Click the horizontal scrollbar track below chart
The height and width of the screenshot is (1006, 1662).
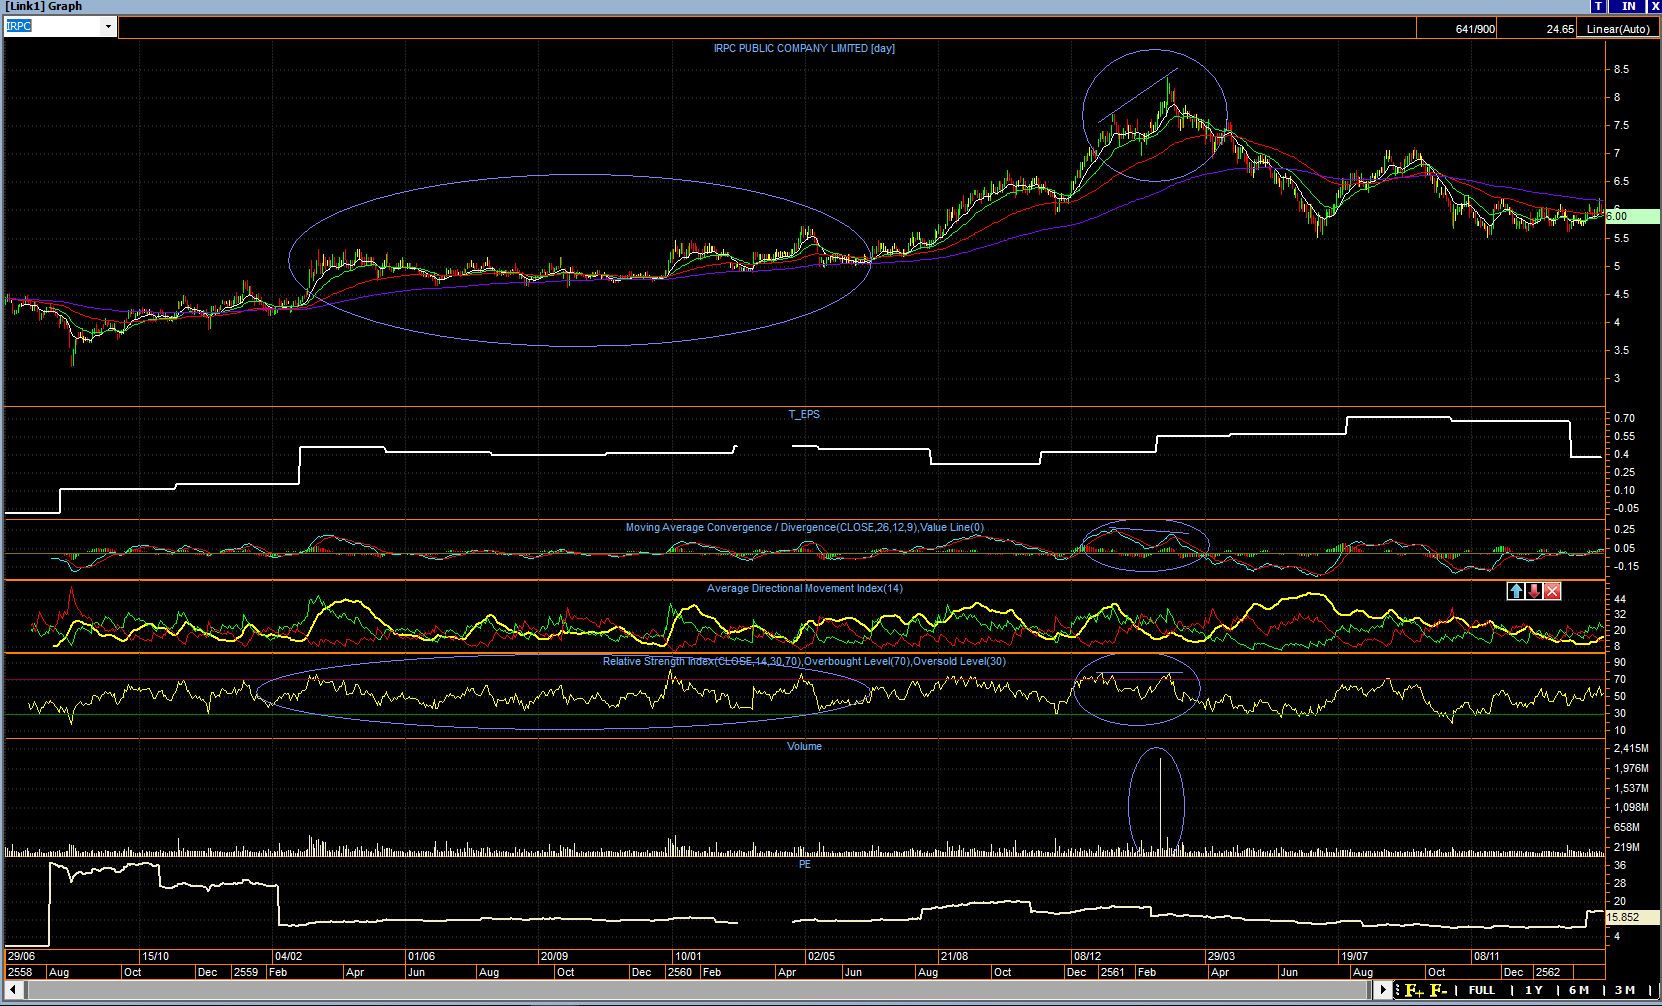[x=700, y=990]
